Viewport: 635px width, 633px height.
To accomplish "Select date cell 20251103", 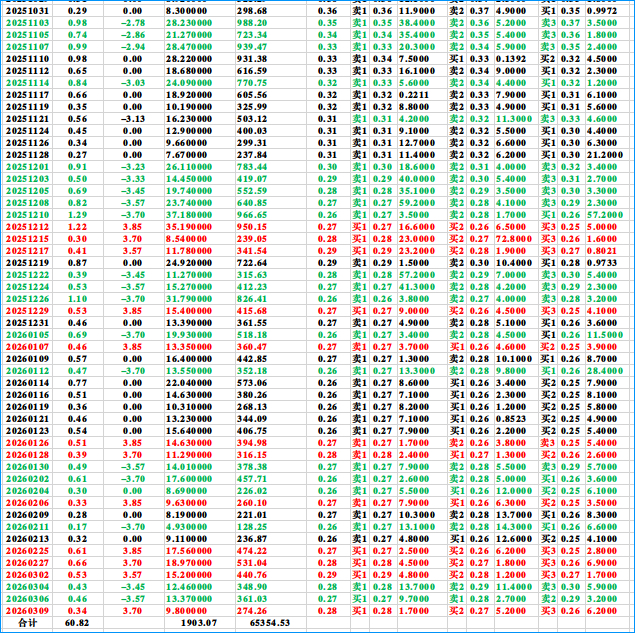I will pyautogui.click(x=27, y=23).
